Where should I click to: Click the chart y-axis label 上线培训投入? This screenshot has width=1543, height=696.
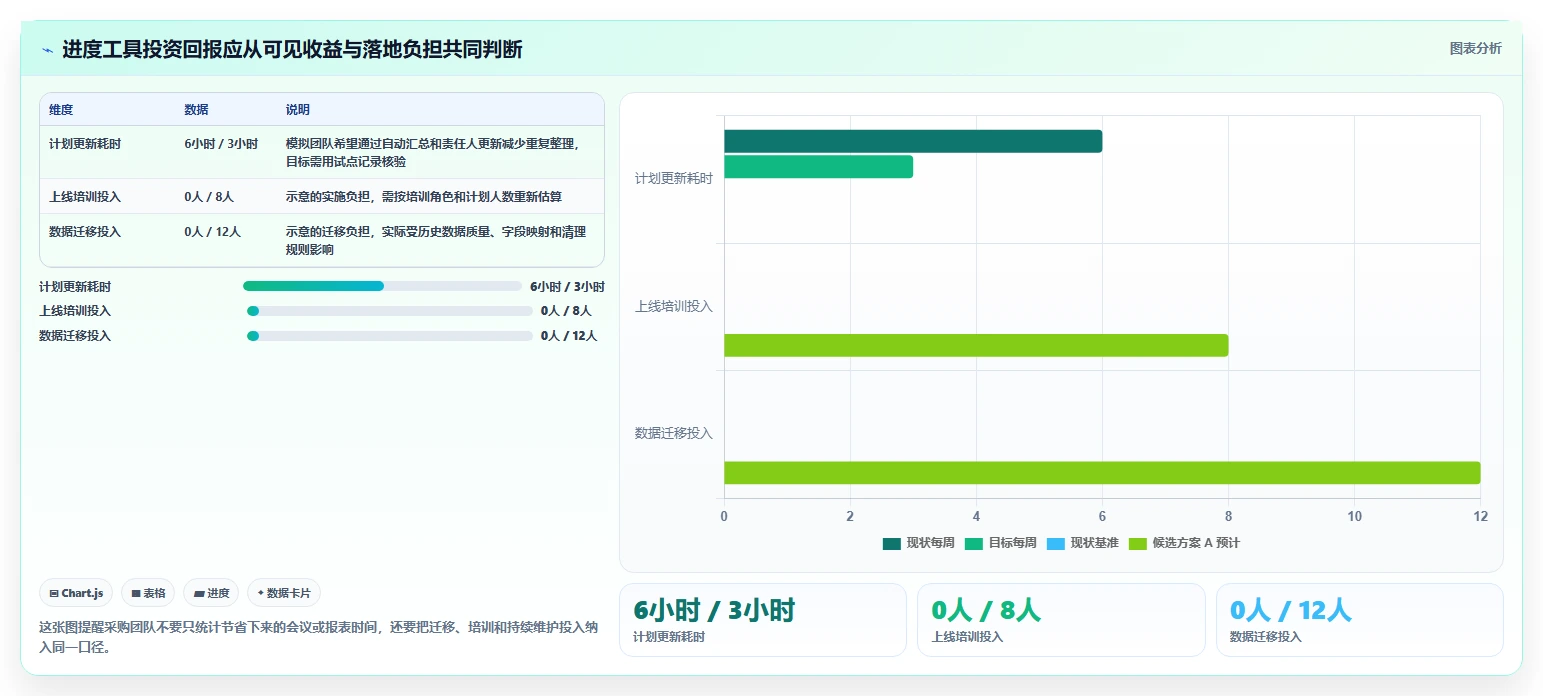tap(674, 306)
